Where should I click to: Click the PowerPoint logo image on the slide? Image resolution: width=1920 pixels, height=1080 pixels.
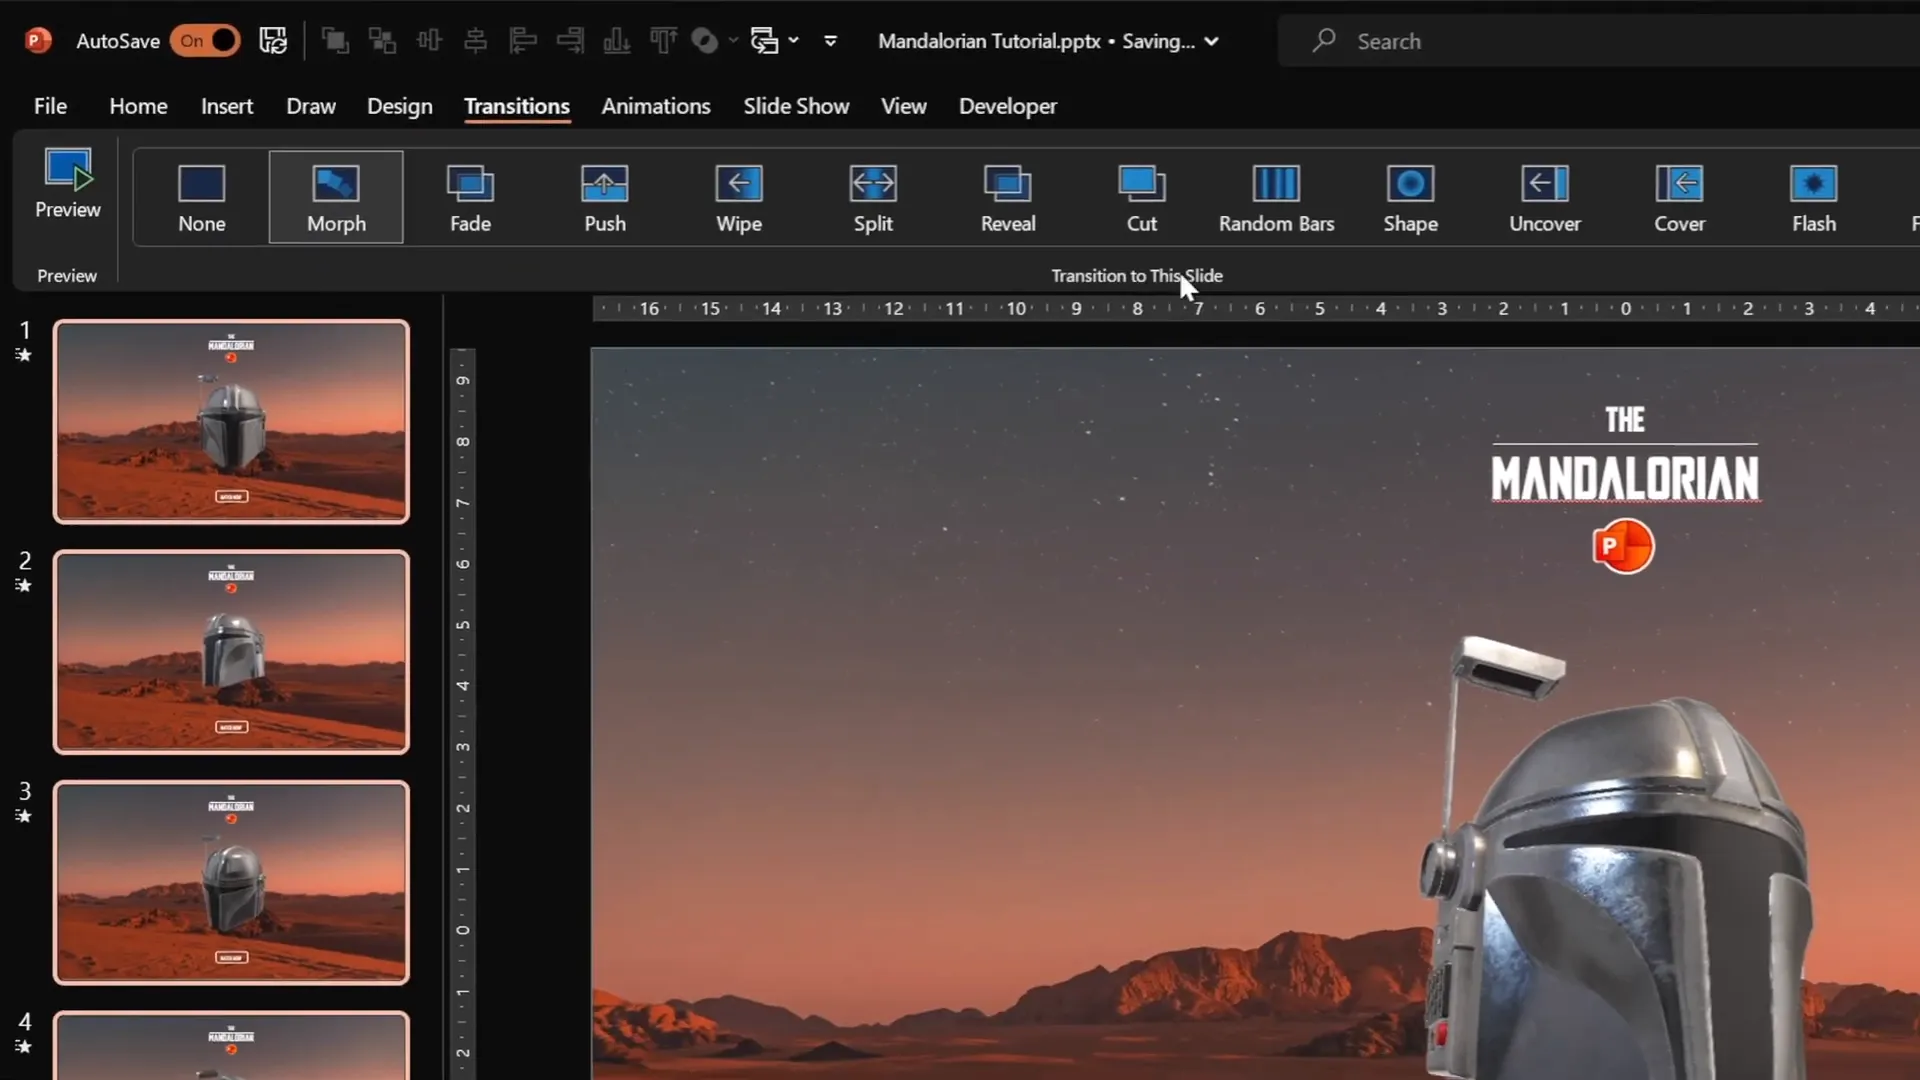[1623, 546]
